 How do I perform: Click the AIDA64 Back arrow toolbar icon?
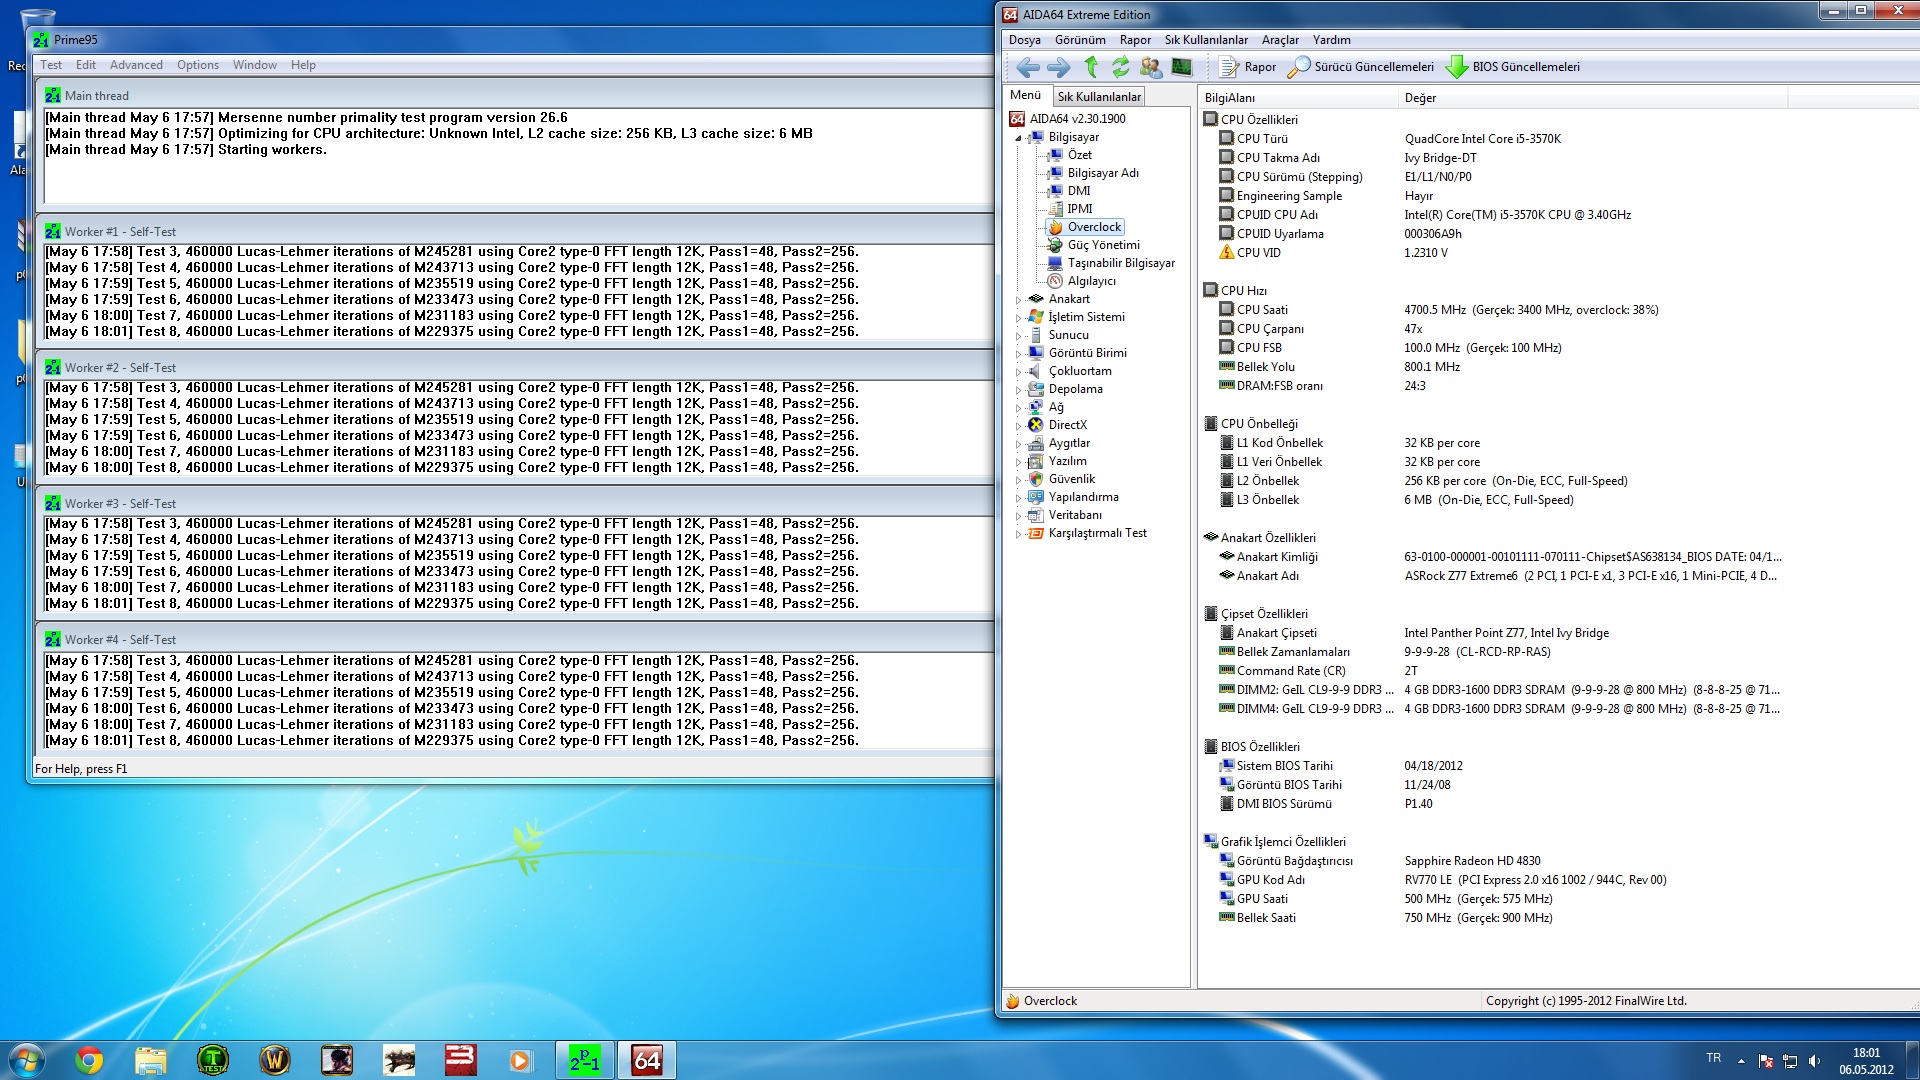tap(1027, 67)
